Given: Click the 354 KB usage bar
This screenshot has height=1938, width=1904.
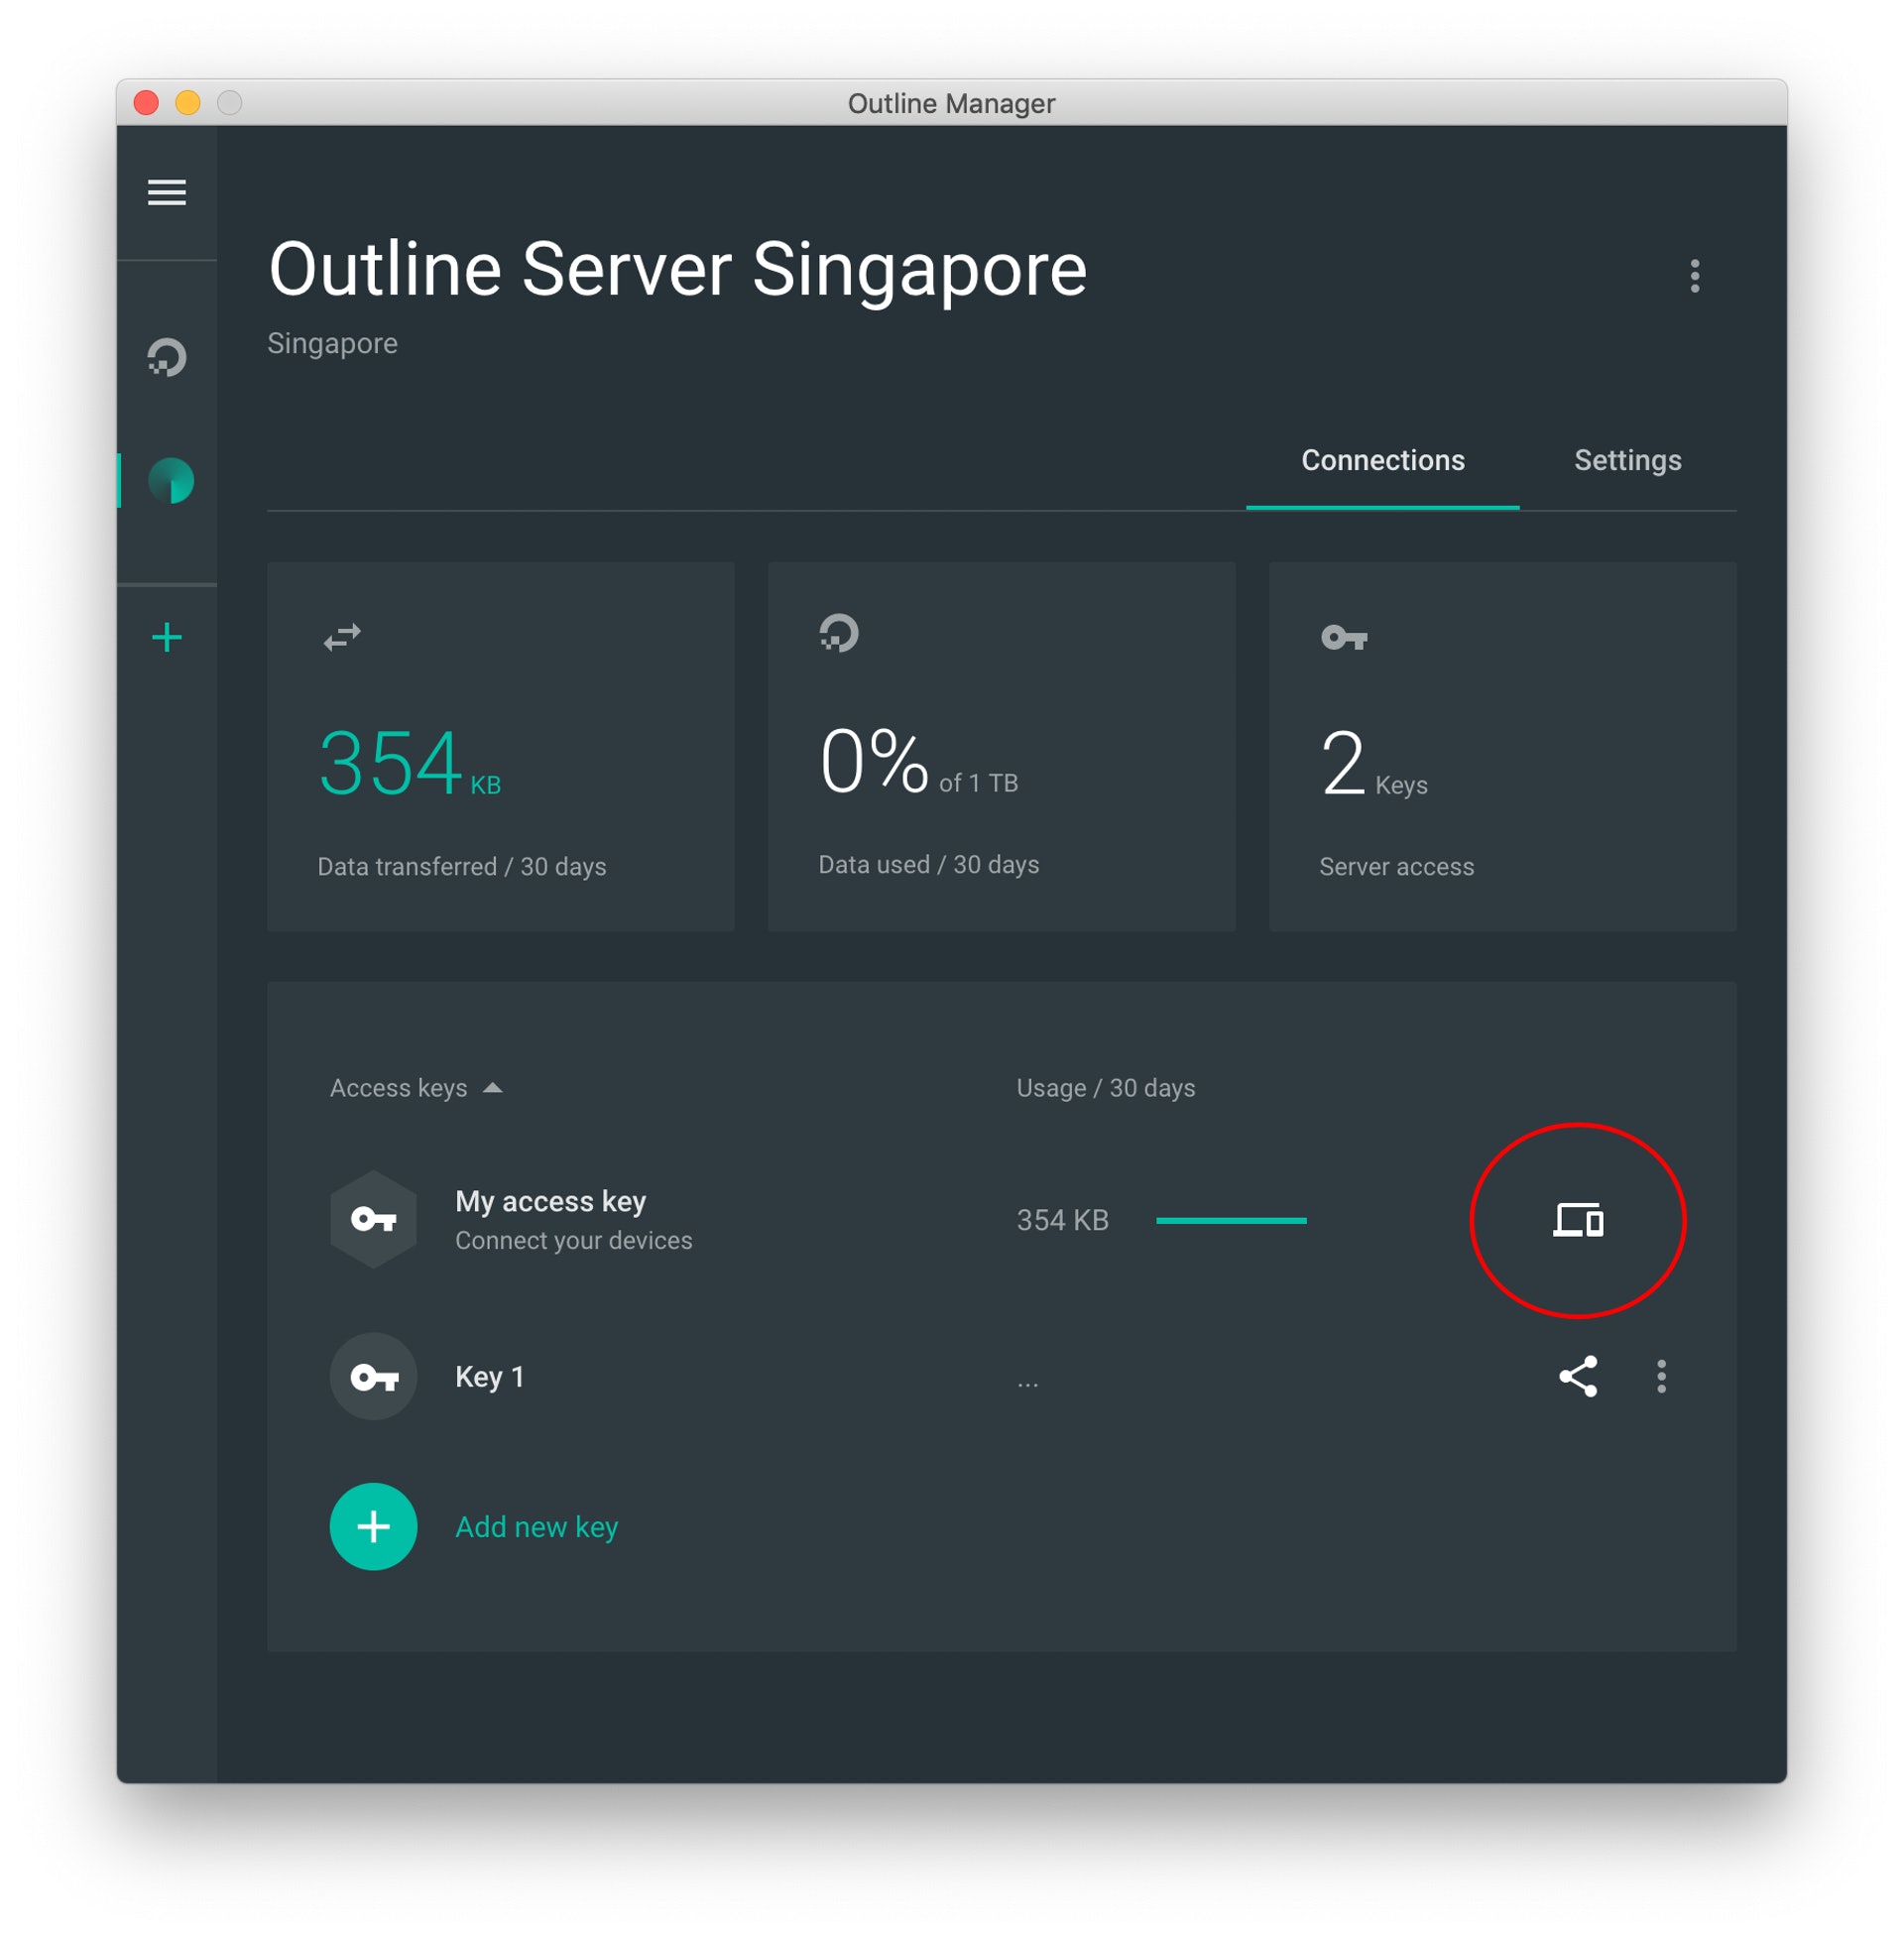Looking at the screenshot, I should point(1231,1220).
